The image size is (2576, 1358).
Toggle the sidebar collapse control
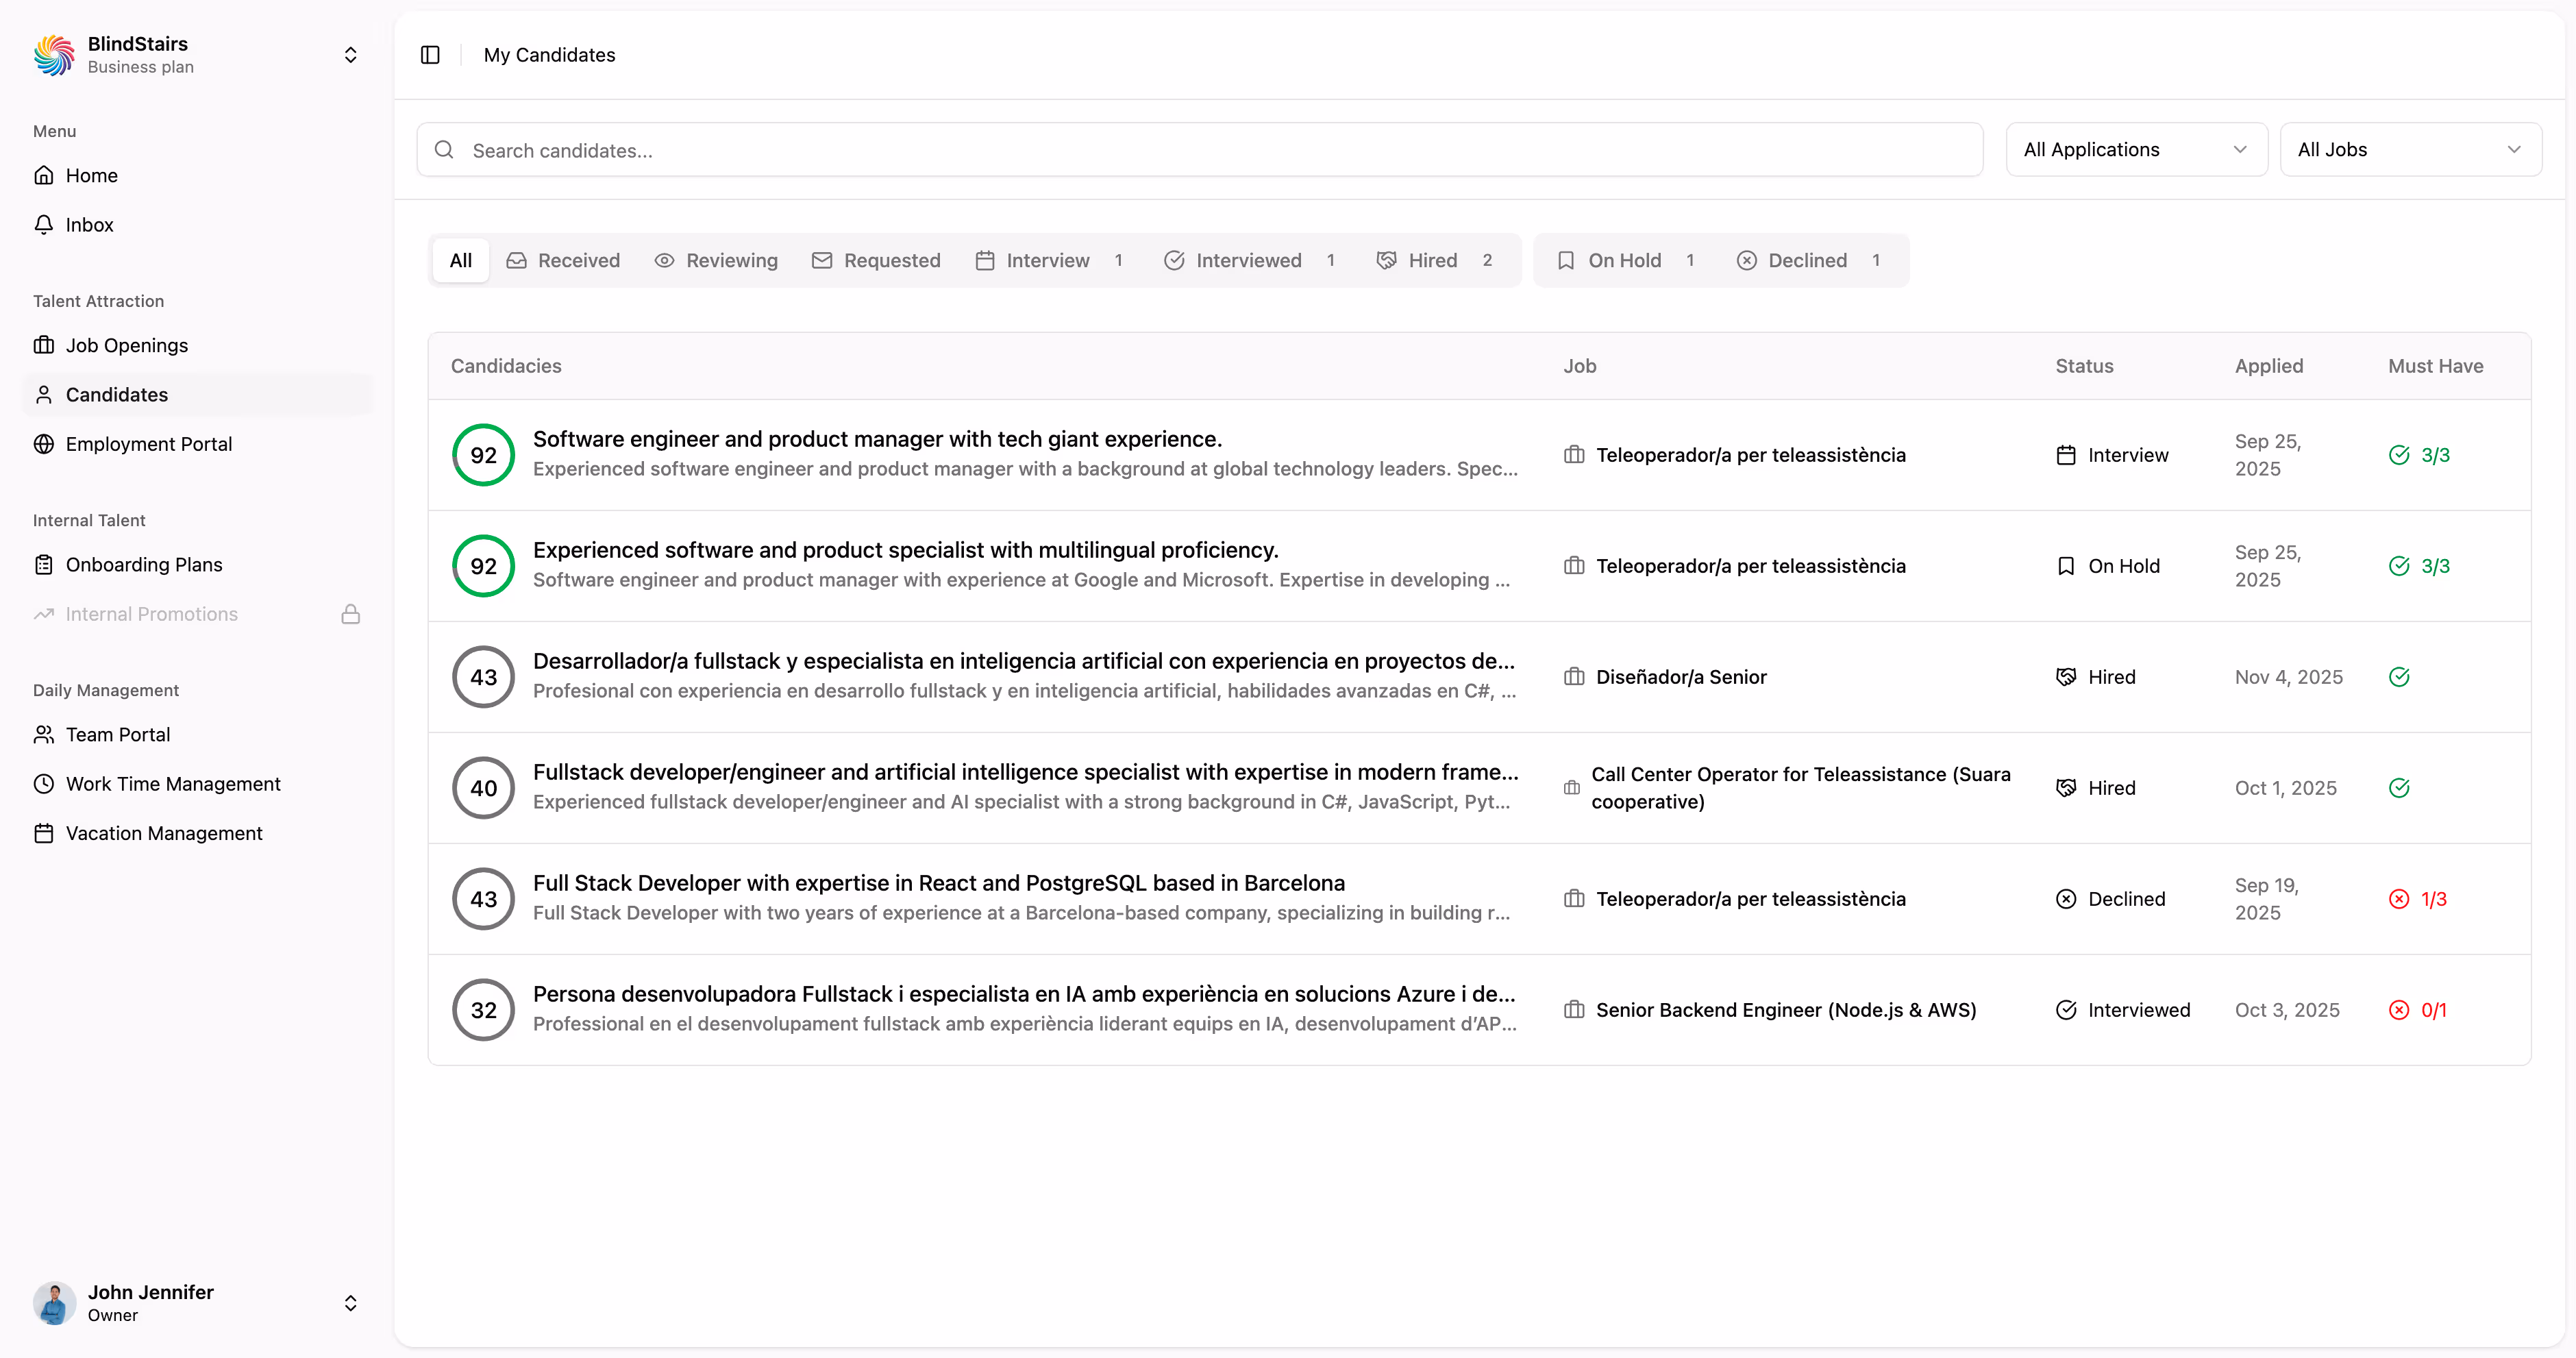coord(430,55)
